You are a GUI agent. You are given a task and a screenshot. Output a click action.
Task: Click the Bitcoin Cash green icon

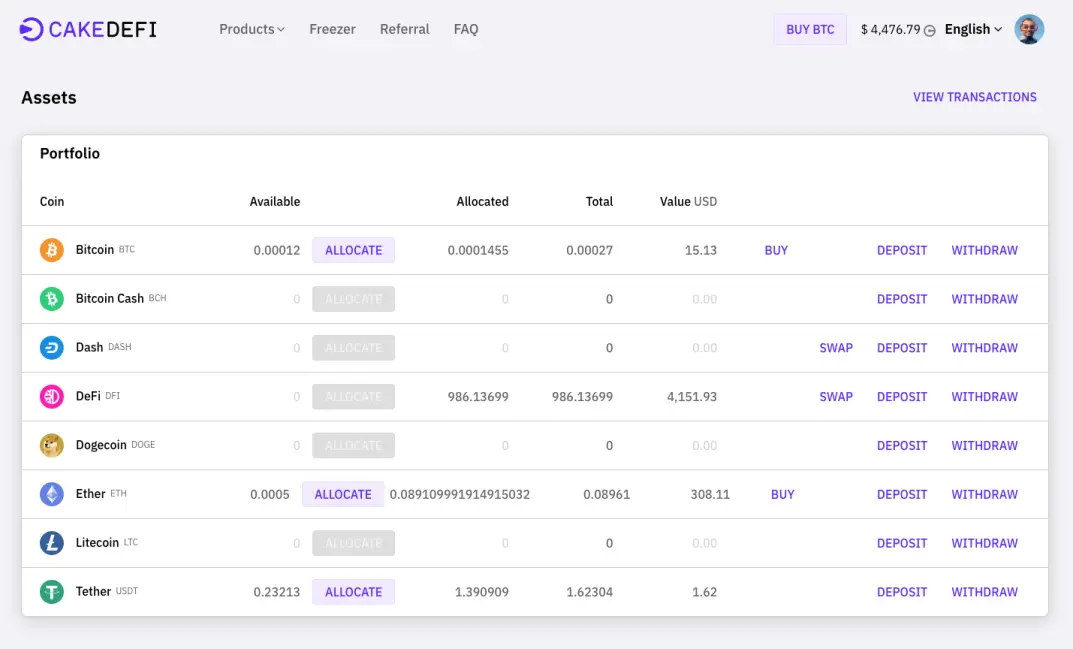click(51, 298)
